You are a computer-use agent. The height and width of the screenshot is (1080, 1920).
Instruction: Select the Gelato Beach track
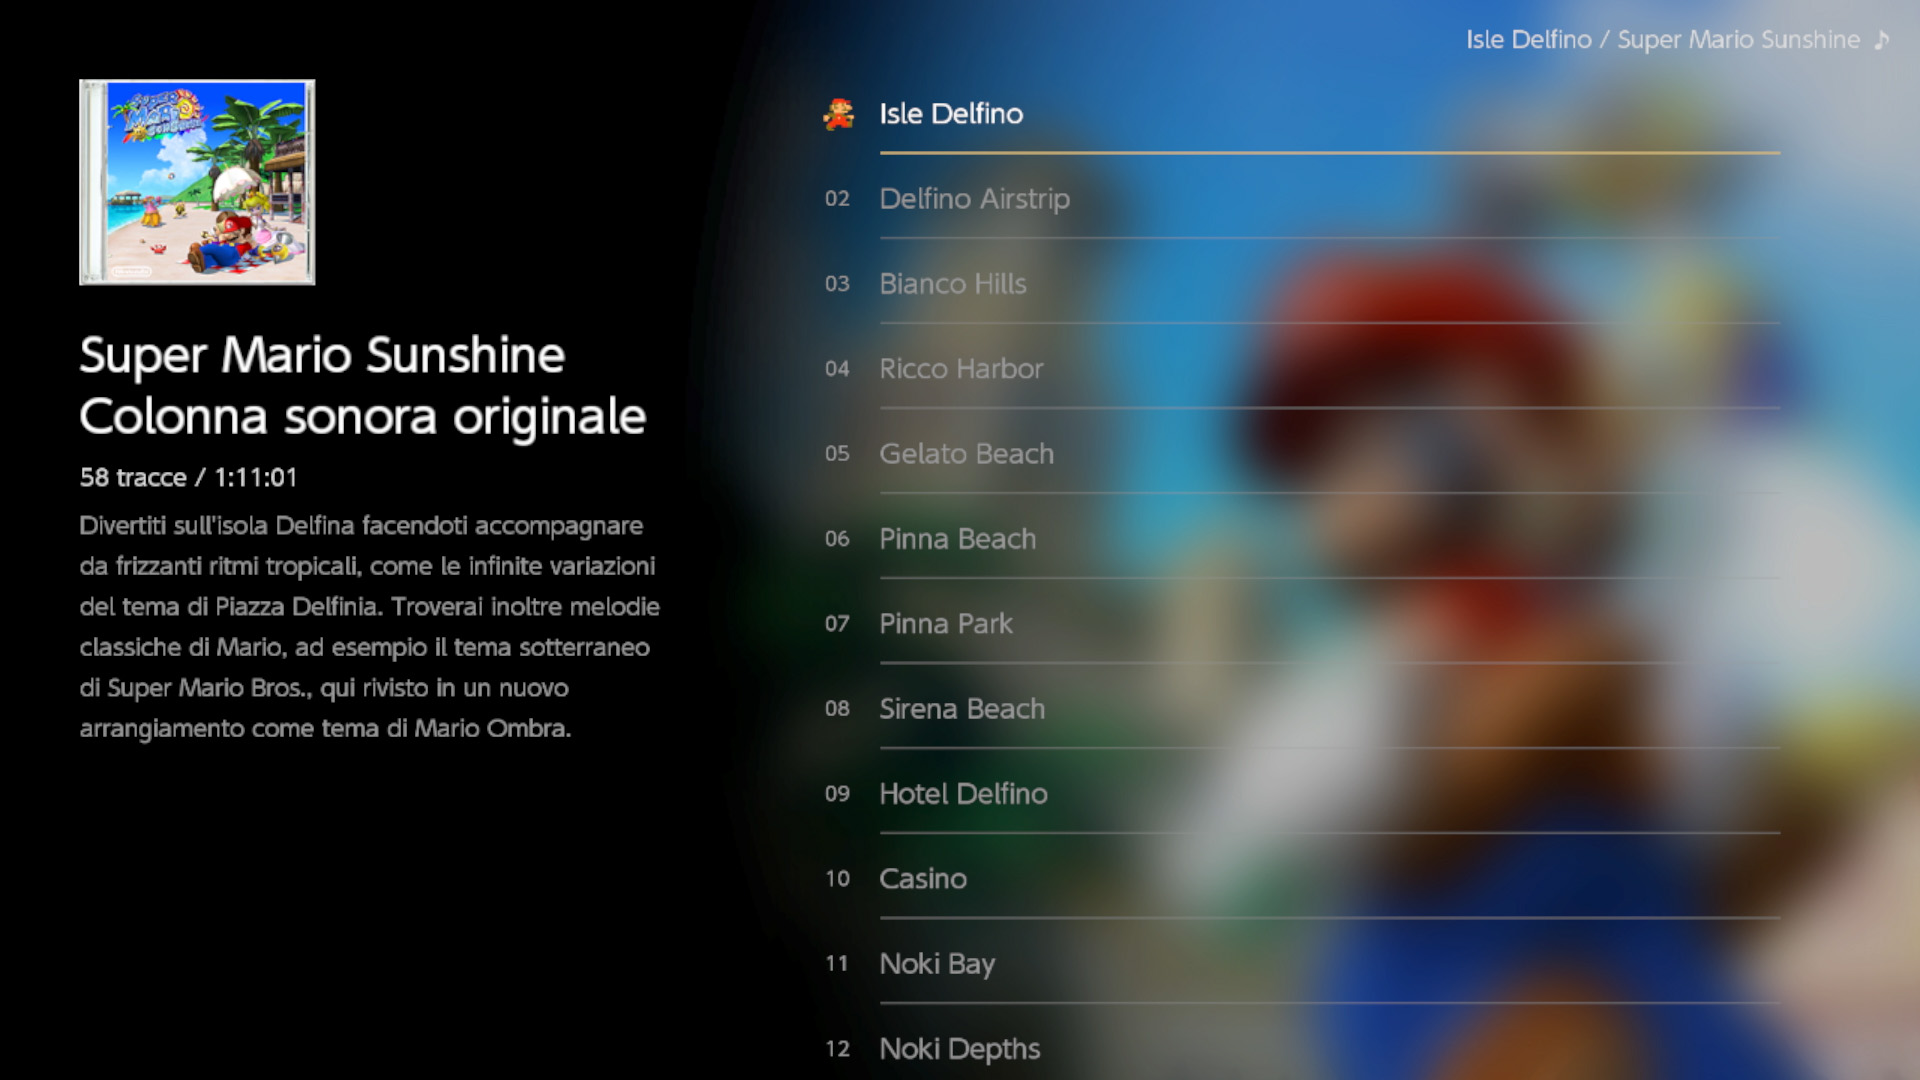click(x=966, y=454)
